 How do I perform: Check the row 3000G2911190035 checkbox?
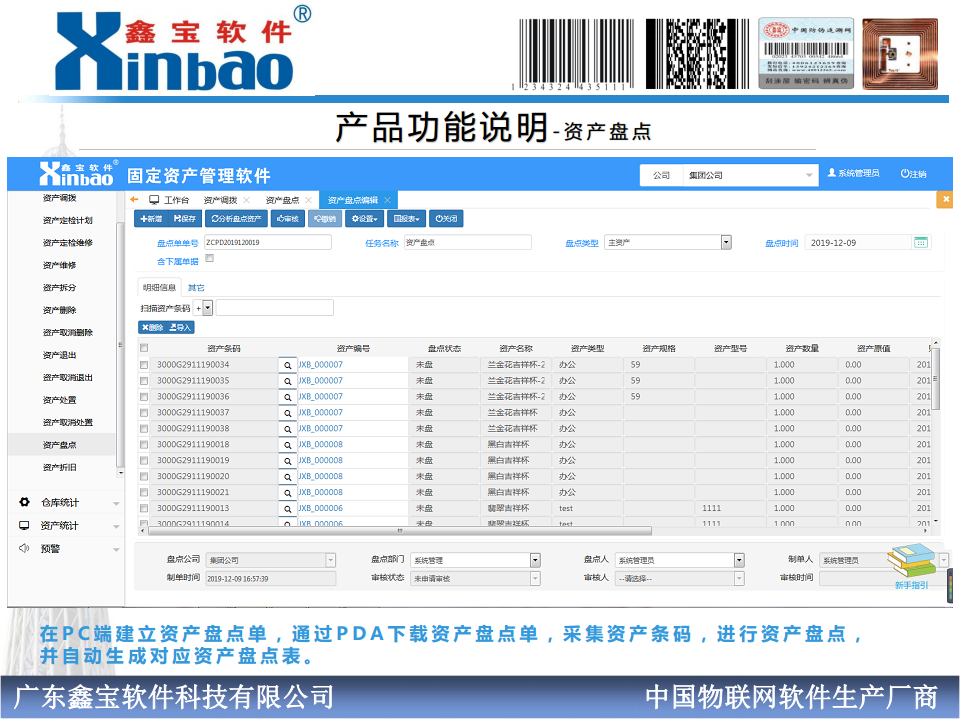coord(144,381)
